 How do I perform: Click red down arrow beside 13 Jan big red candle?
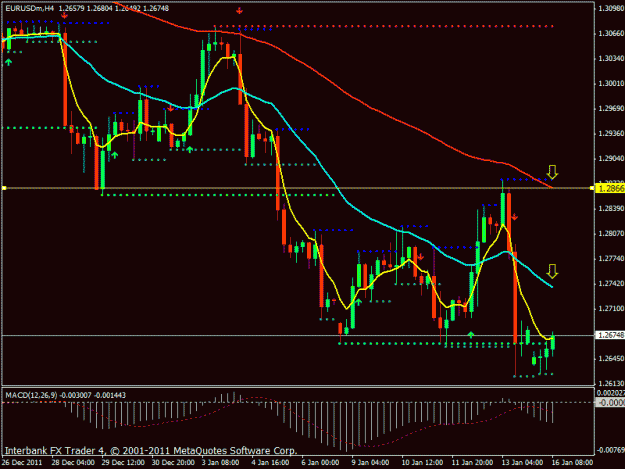tap(515, 217)
